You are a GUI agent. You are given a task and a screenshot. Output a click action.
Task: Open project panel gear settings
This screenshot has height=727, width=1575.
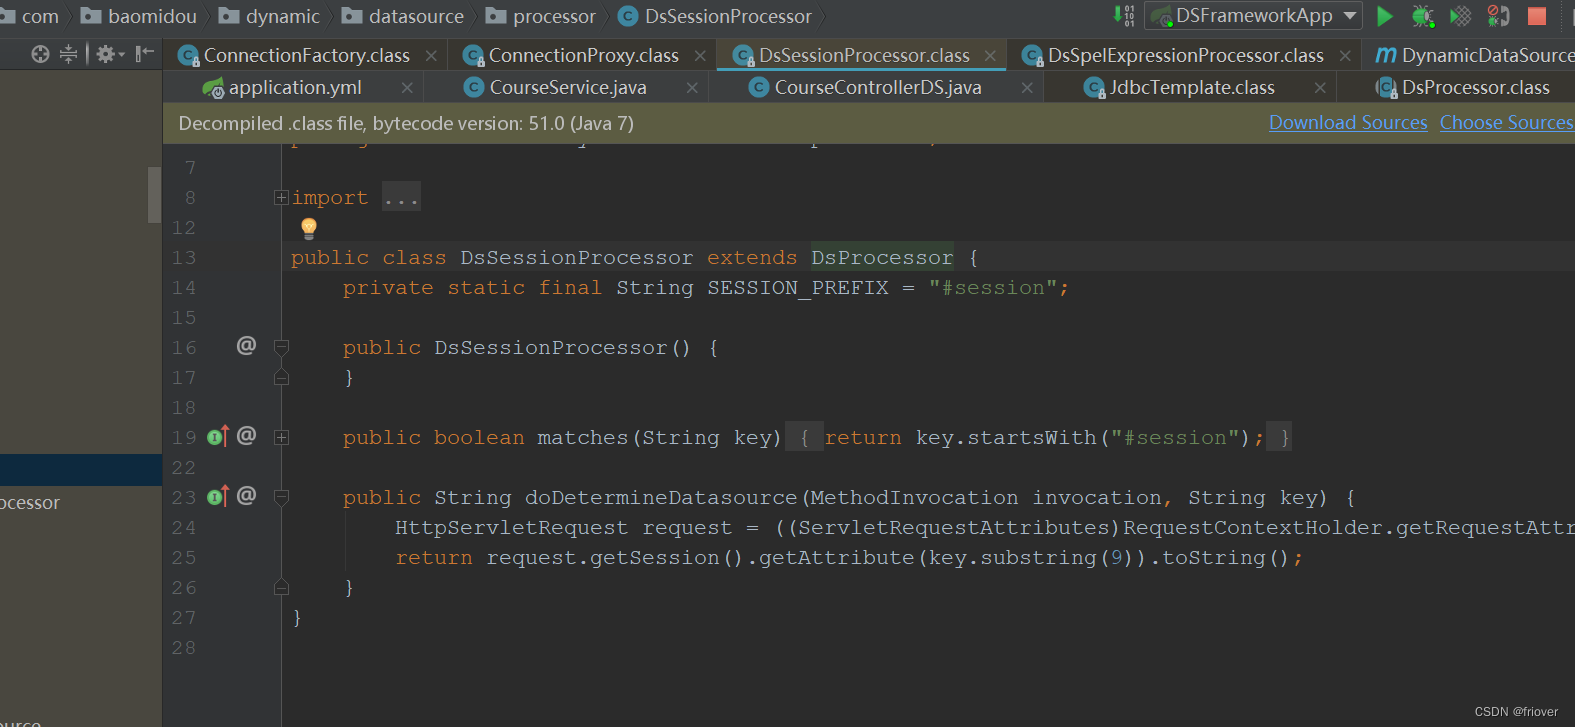coord(109,54)
